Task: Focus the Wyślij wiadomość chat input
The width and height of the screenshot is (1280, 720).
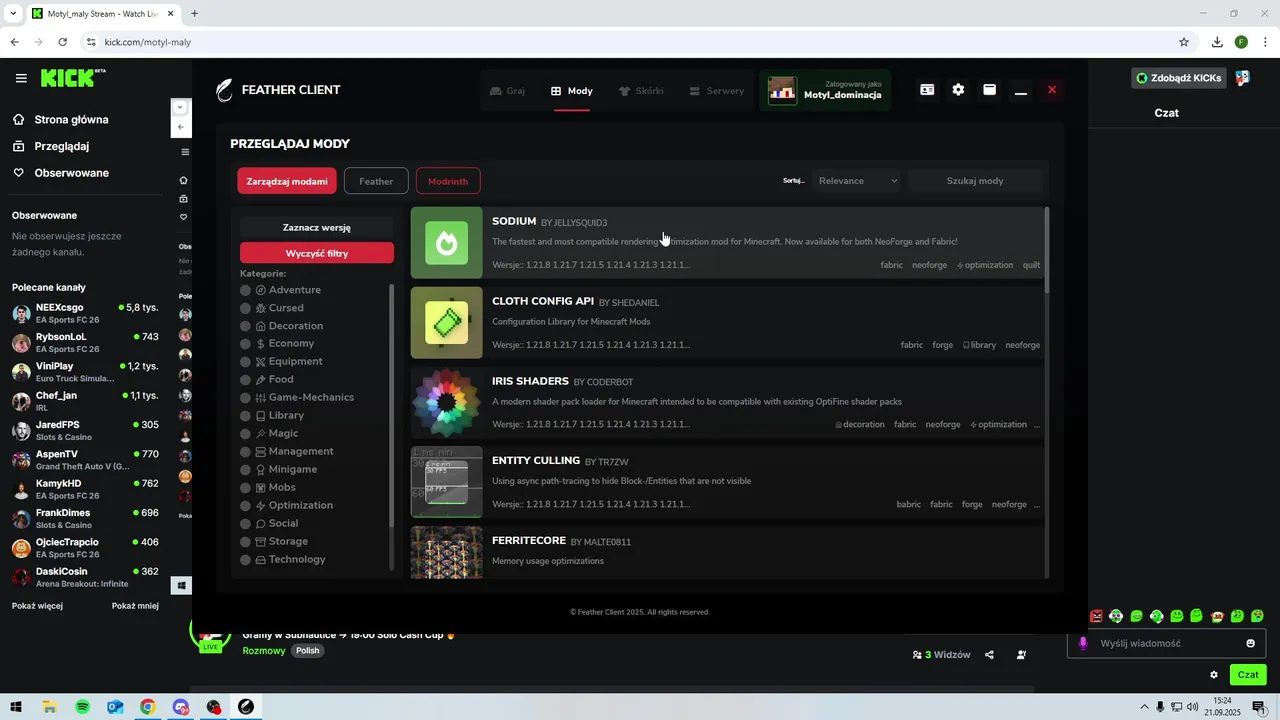Action: pos(1166,643)
